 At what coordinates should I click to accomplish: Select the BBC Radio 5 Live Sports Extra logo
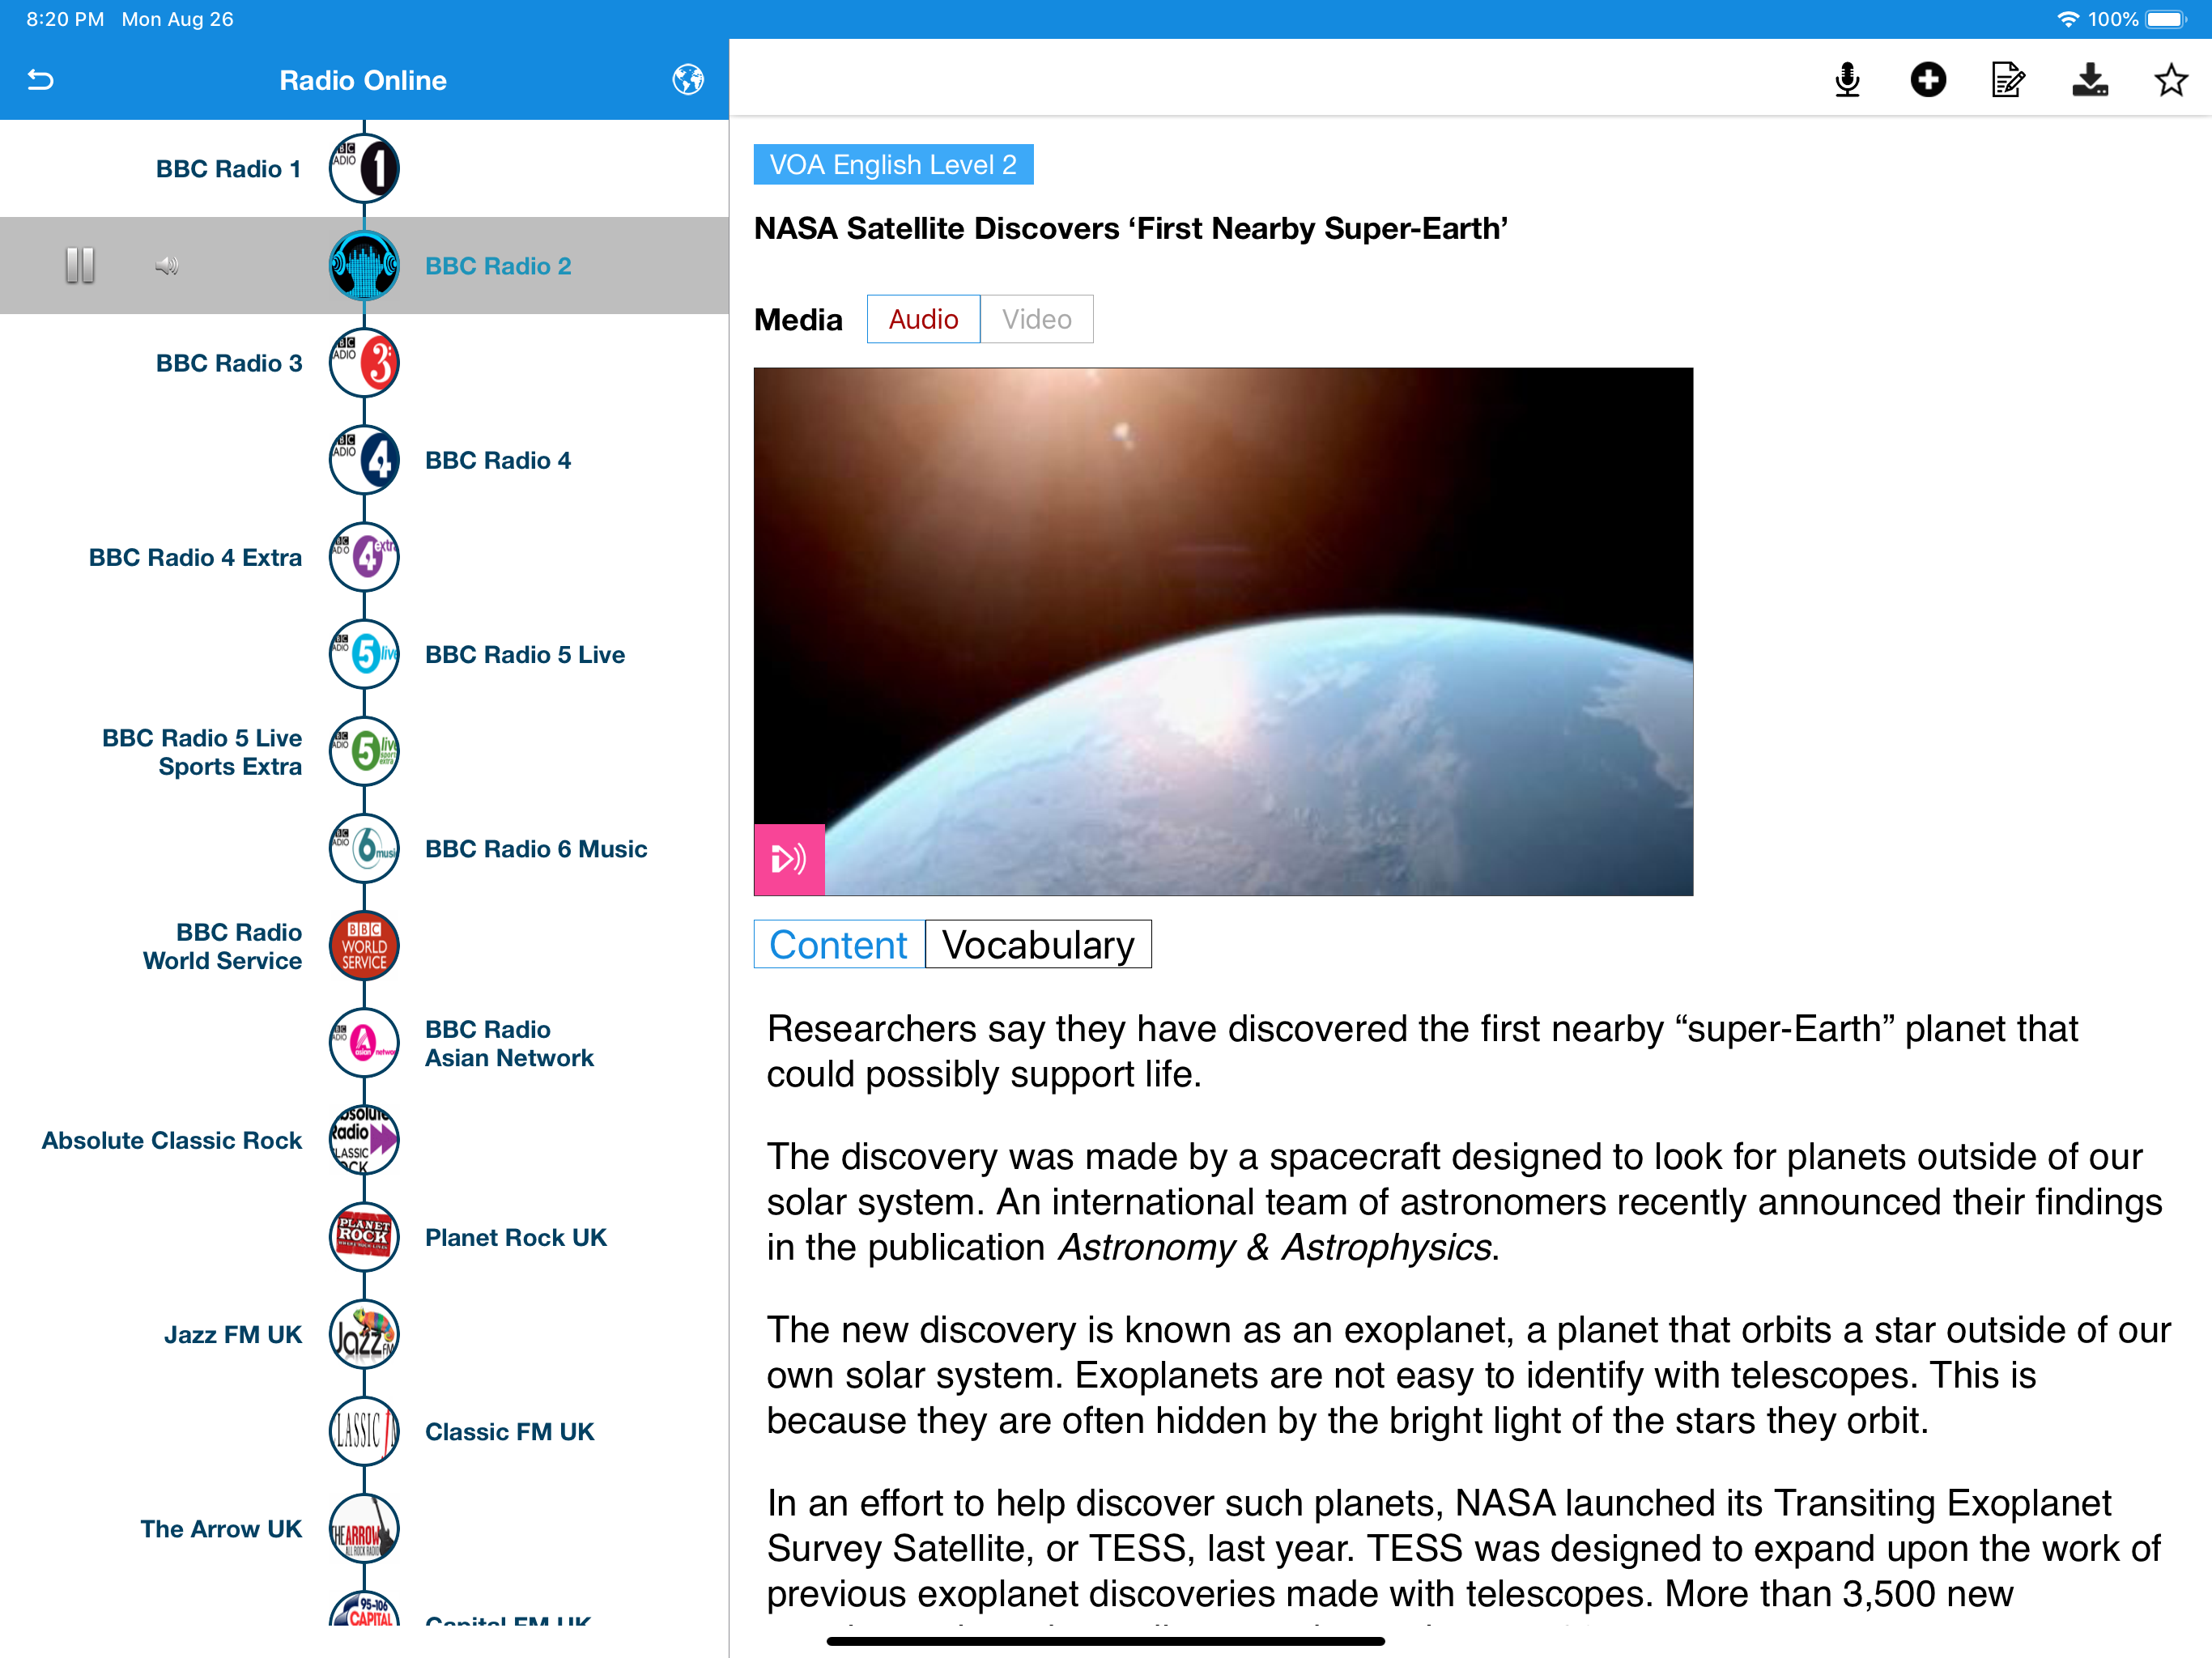[x=364, y=751]
